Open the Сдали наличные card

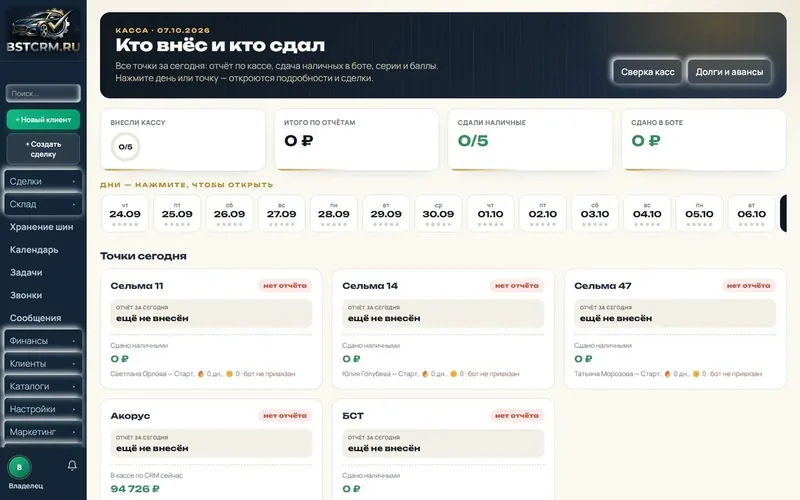[530, 140]
